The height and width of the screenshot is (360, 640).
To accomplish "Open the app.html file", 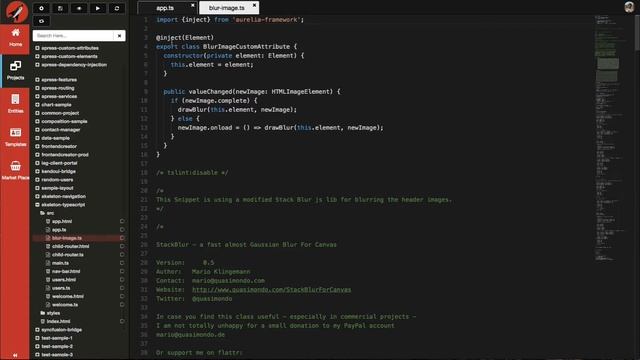I will click(x=62, y=222).
